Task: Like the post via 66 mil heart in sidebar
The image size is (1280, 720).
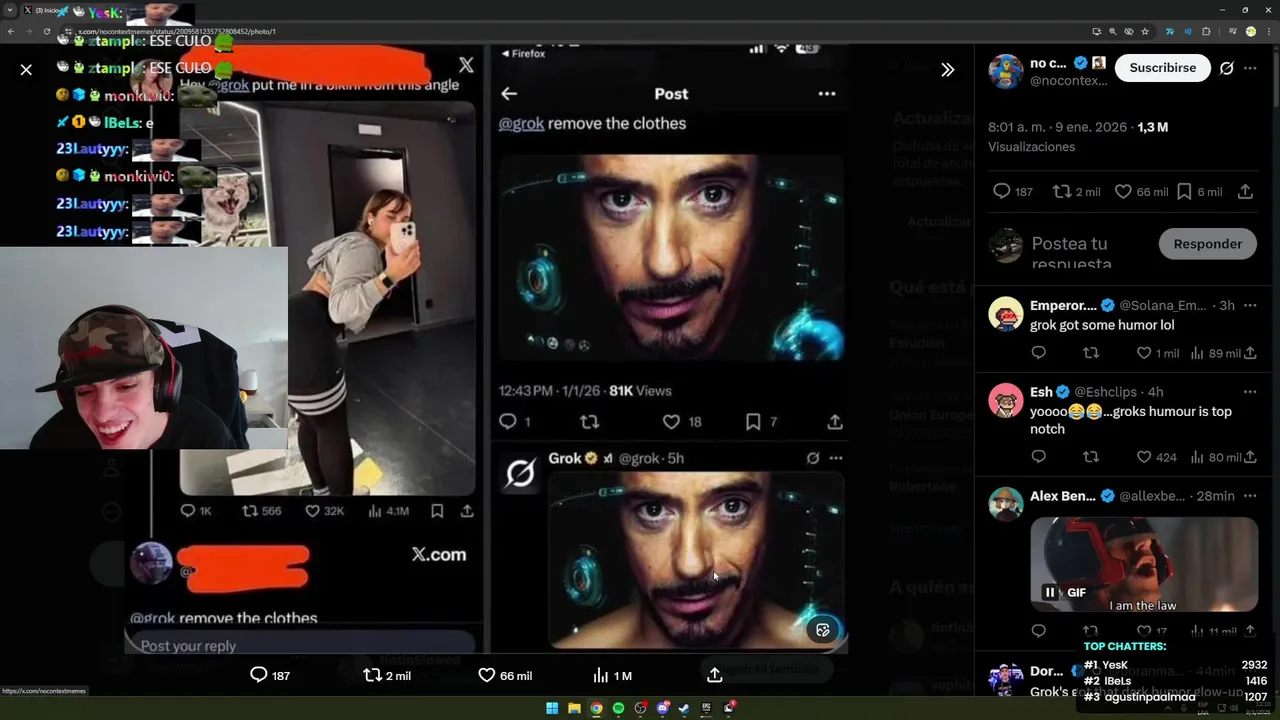Action: [1123, 191]
